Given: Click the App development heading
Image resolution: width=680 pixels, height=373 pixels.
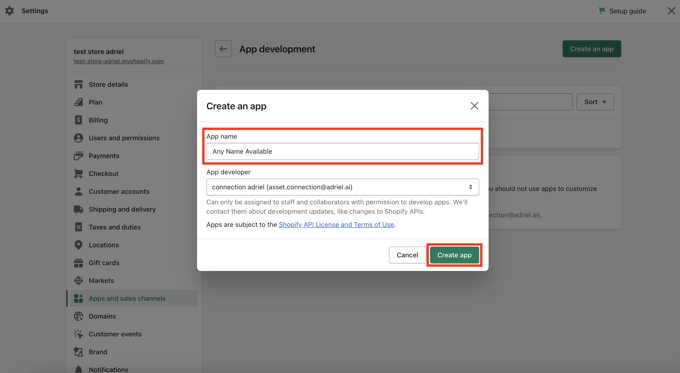Looking at the screenshot, I should click(x=278, y=49).
